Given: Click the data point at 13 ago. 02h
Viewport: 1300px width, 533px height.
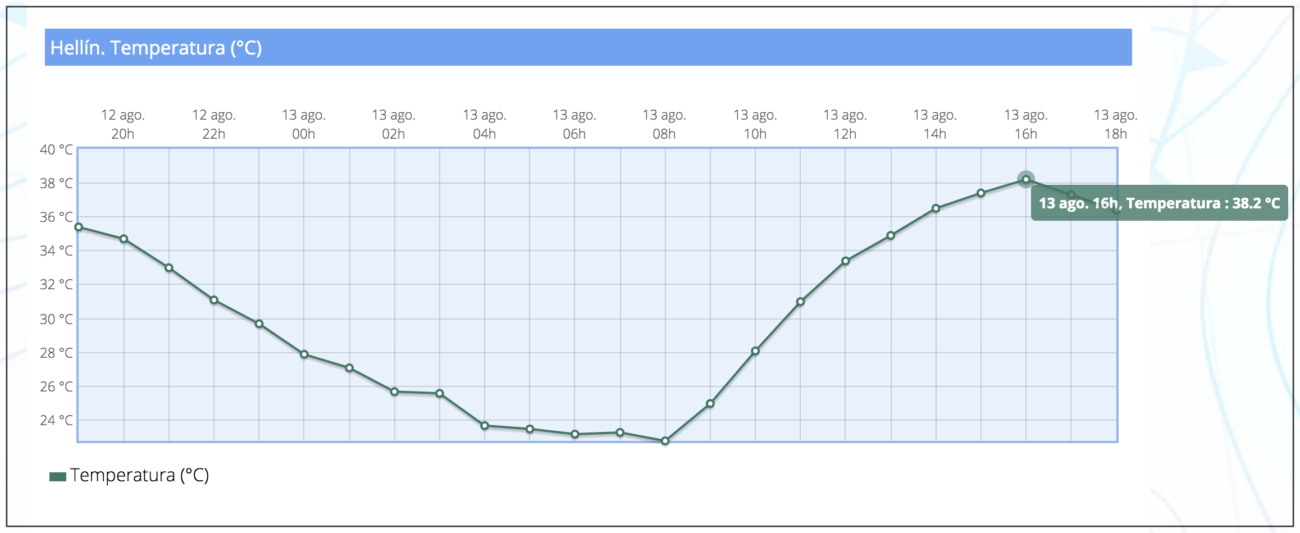Looking at the screenshot, I should [x=395, y=392].
